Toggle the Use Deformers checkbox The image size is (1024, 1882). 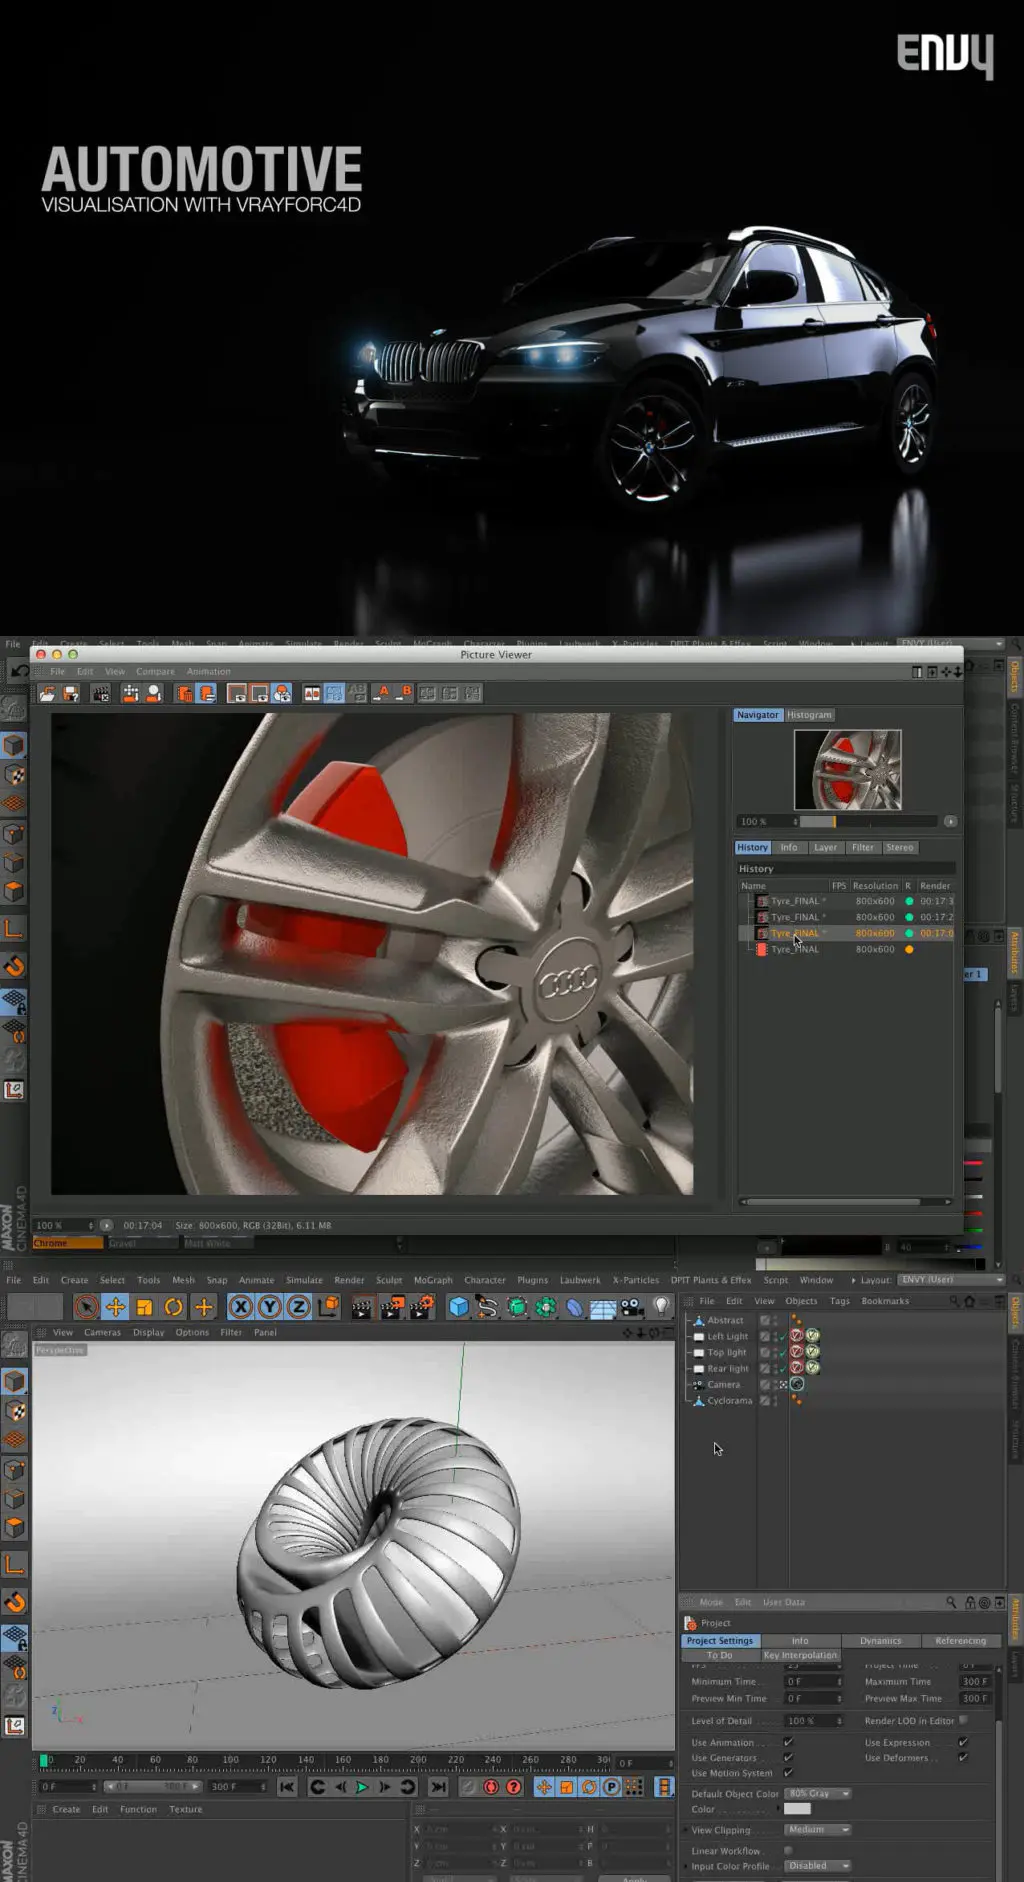963,1757
